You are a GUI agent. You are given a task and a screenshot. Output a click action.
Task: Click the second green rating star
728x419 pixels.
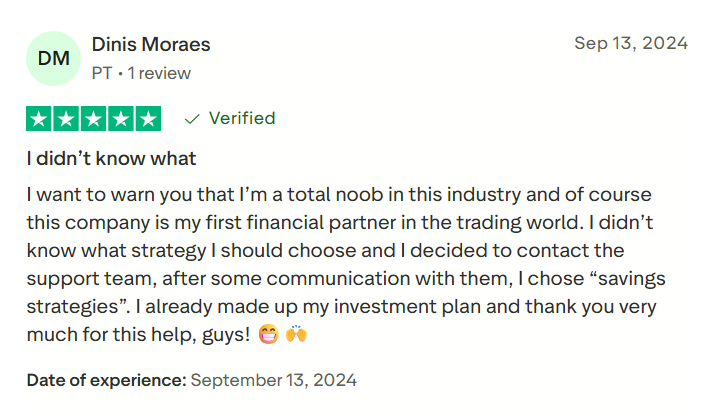[x=66, y=119]
